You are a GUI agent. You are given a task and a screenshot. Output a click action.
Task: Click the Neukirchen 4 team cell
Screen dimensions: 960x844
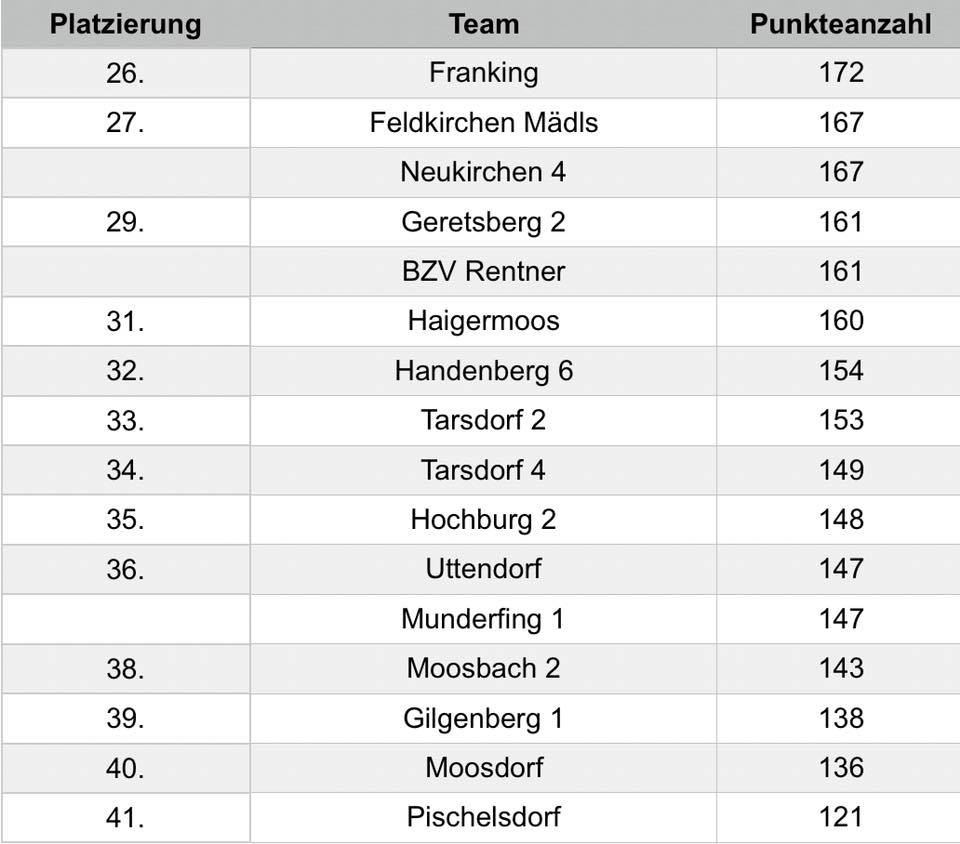click(x=484, y=172)
